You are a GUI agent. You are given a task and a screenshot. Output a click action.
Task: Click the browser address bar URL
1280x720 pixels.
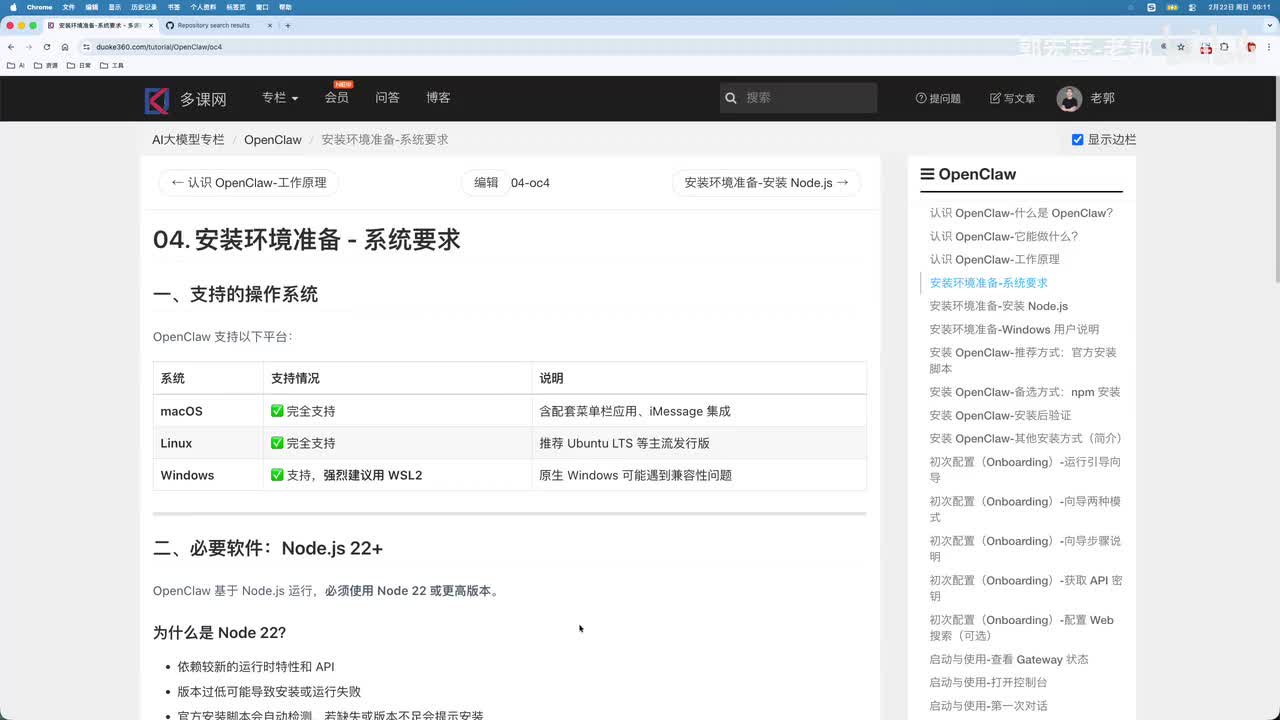click(x=159, y=47)
